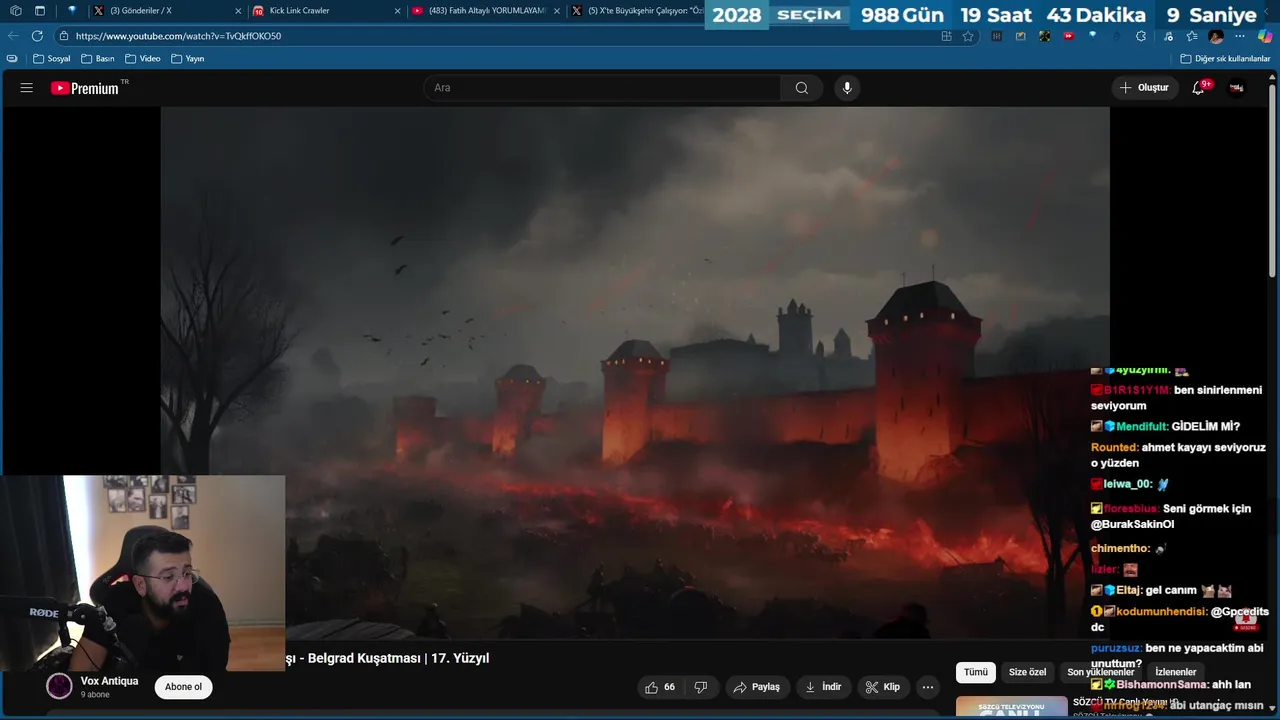This screenshot has height=720, width=1280.
Task: Click the Ara search field
Action: coord(602,88)
